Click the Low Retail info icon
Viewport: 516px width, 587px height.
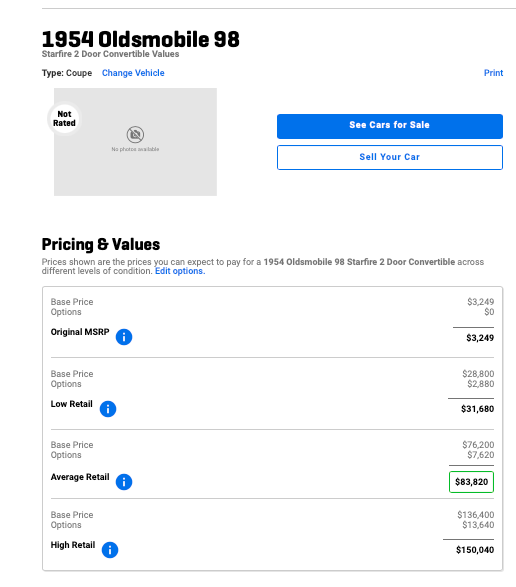[x=108, y=409]
